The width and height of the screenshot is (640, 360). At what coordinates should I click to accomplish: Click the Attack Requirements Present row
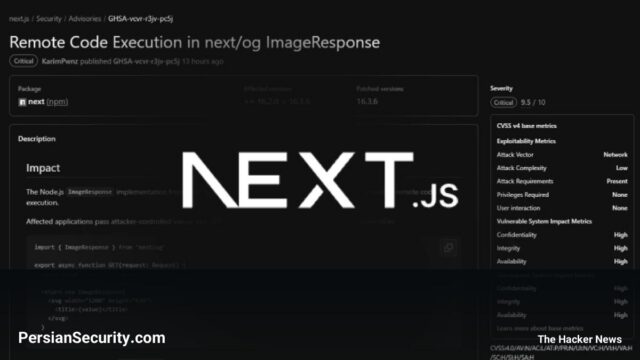point(562,181)
